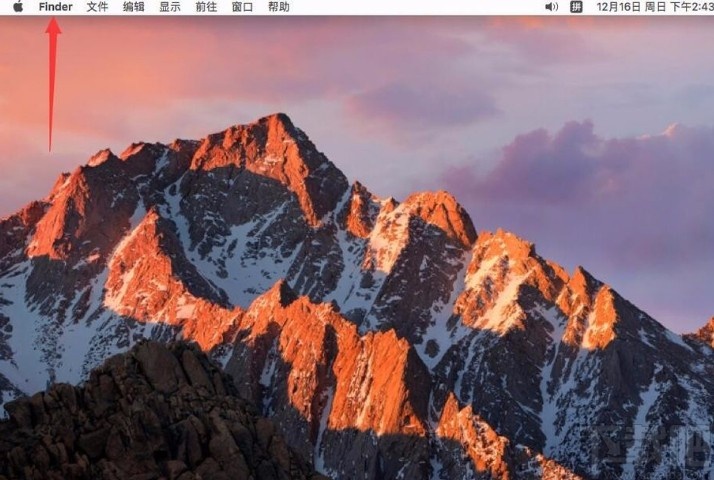
Task: Open the Finder menu
Action: coord(56,7)
